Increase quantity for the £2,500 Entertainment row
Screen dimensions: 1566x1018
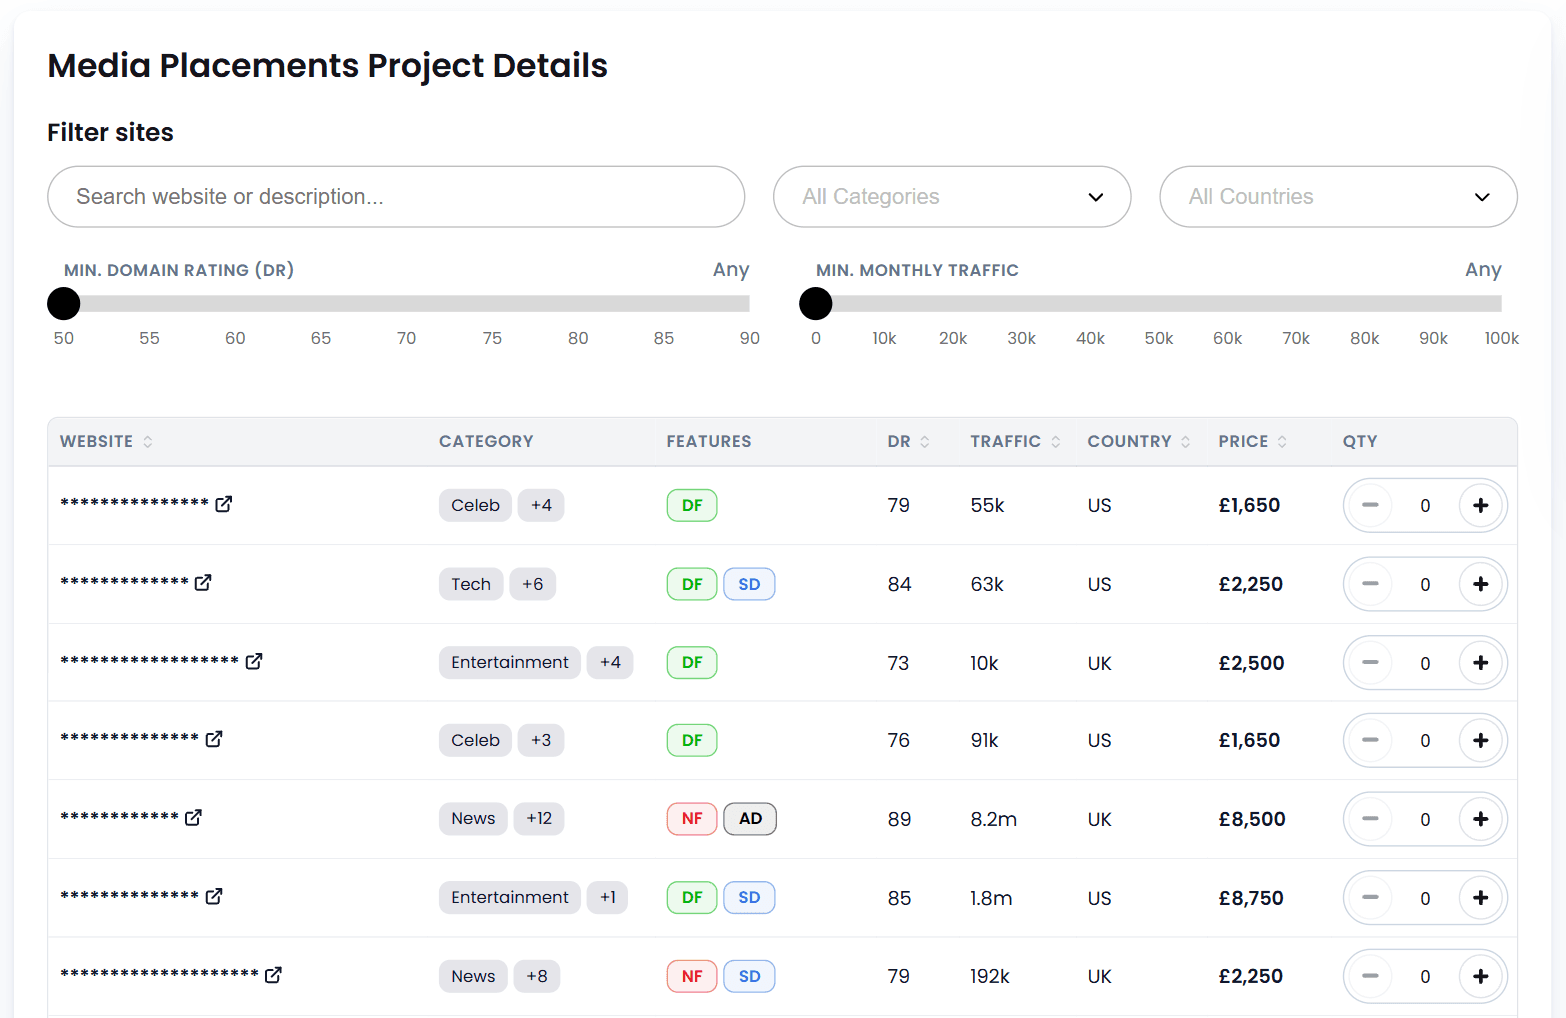[x=1481, y=663]
